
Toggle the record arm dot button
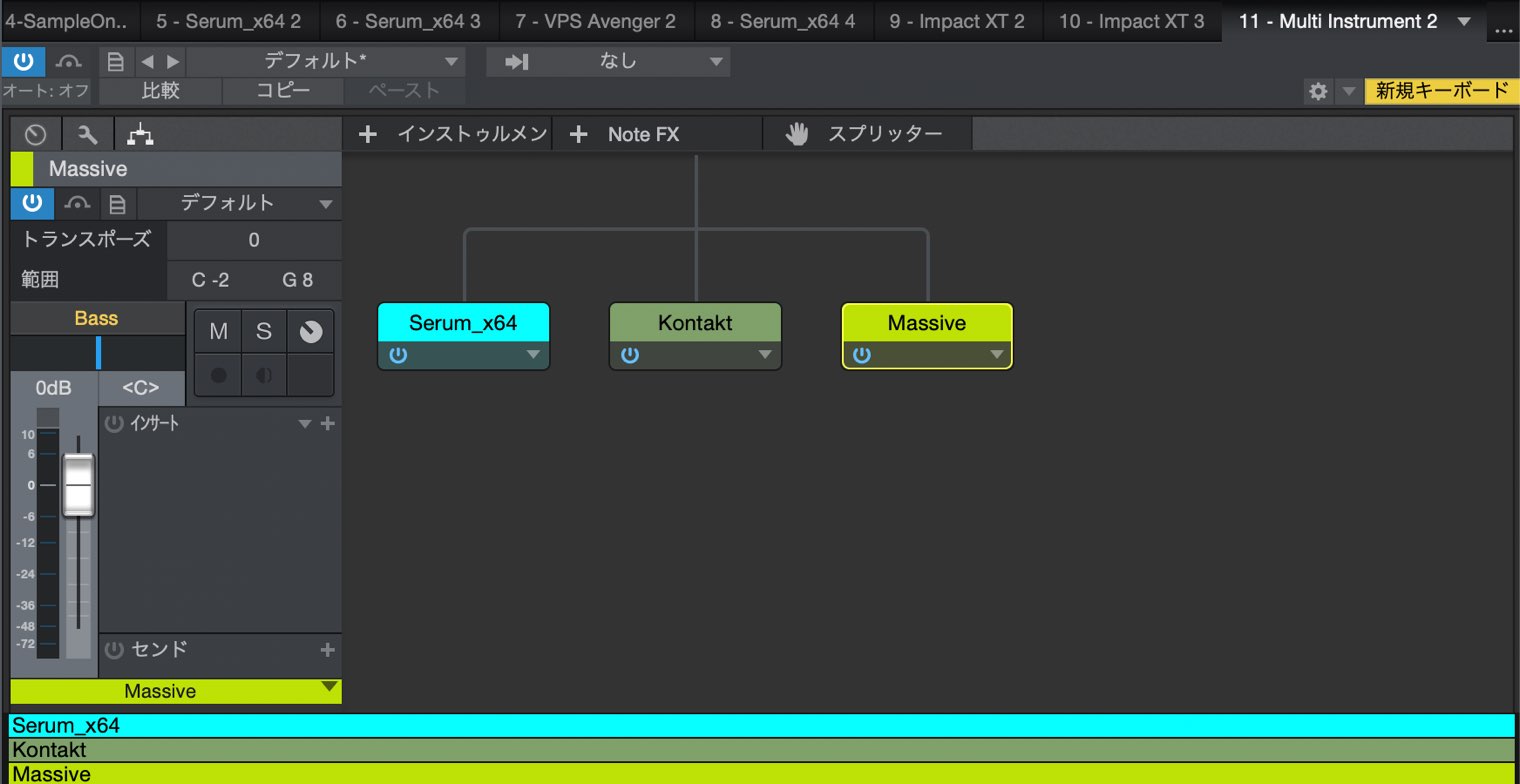(218, 375)
